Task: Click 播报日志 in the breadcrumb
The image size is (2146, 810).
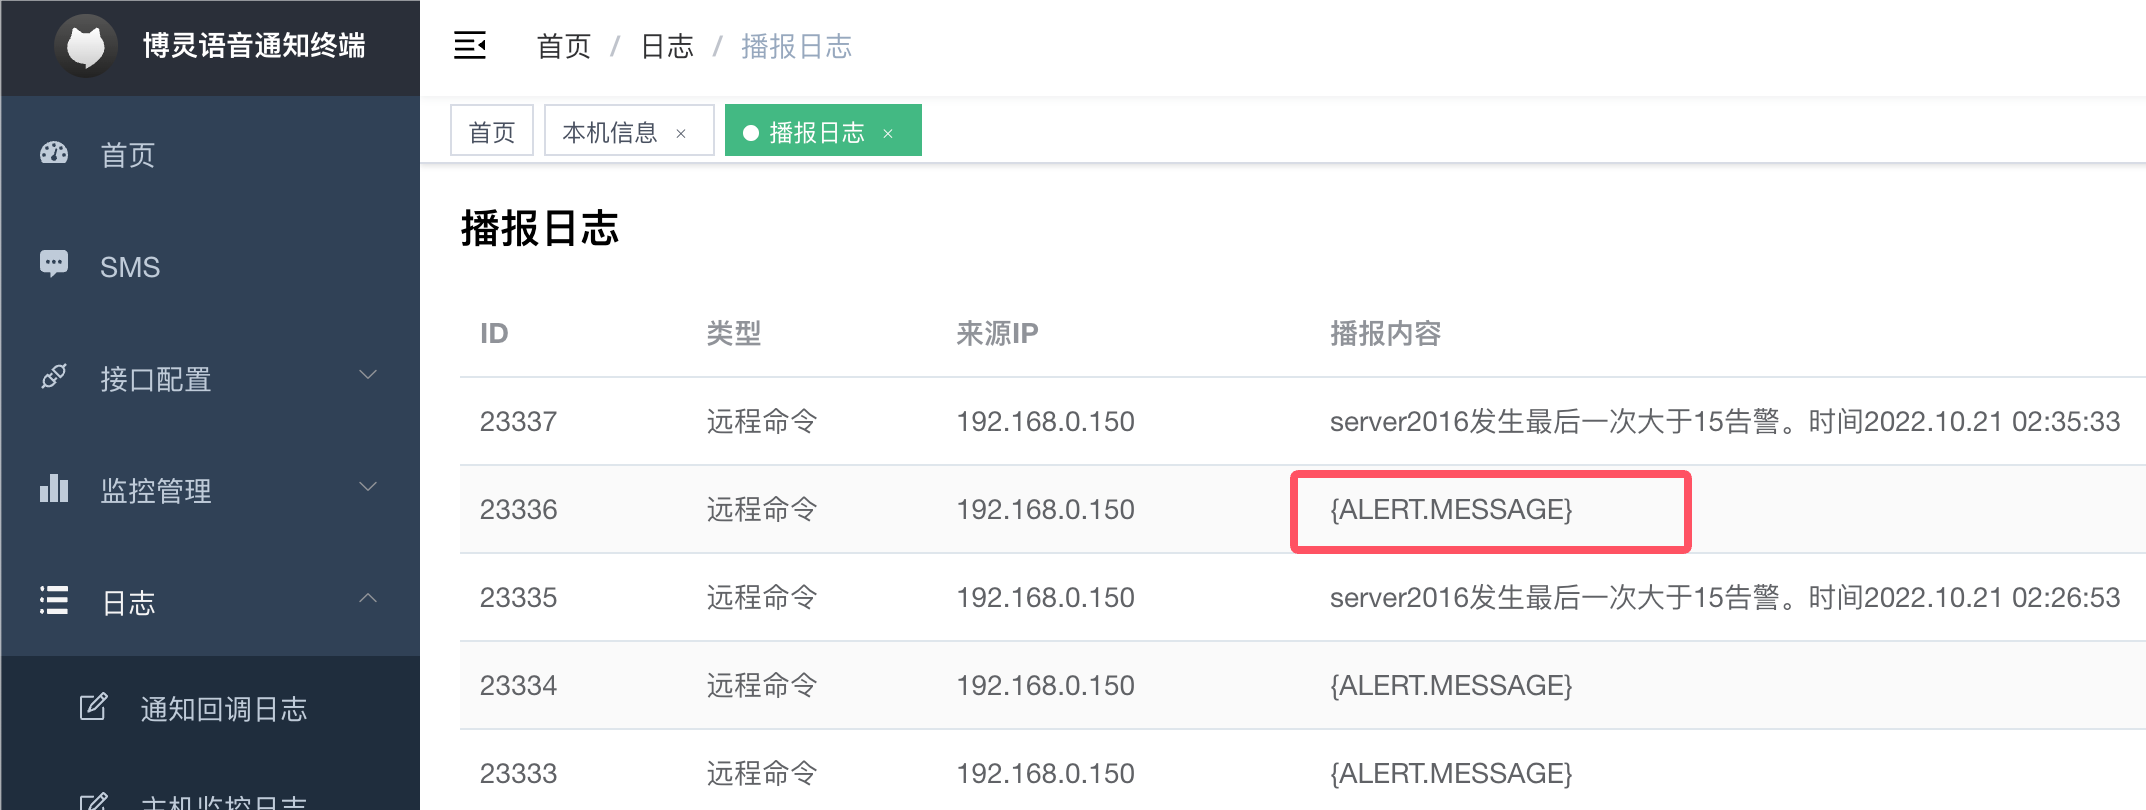Action: coord(796,46)
